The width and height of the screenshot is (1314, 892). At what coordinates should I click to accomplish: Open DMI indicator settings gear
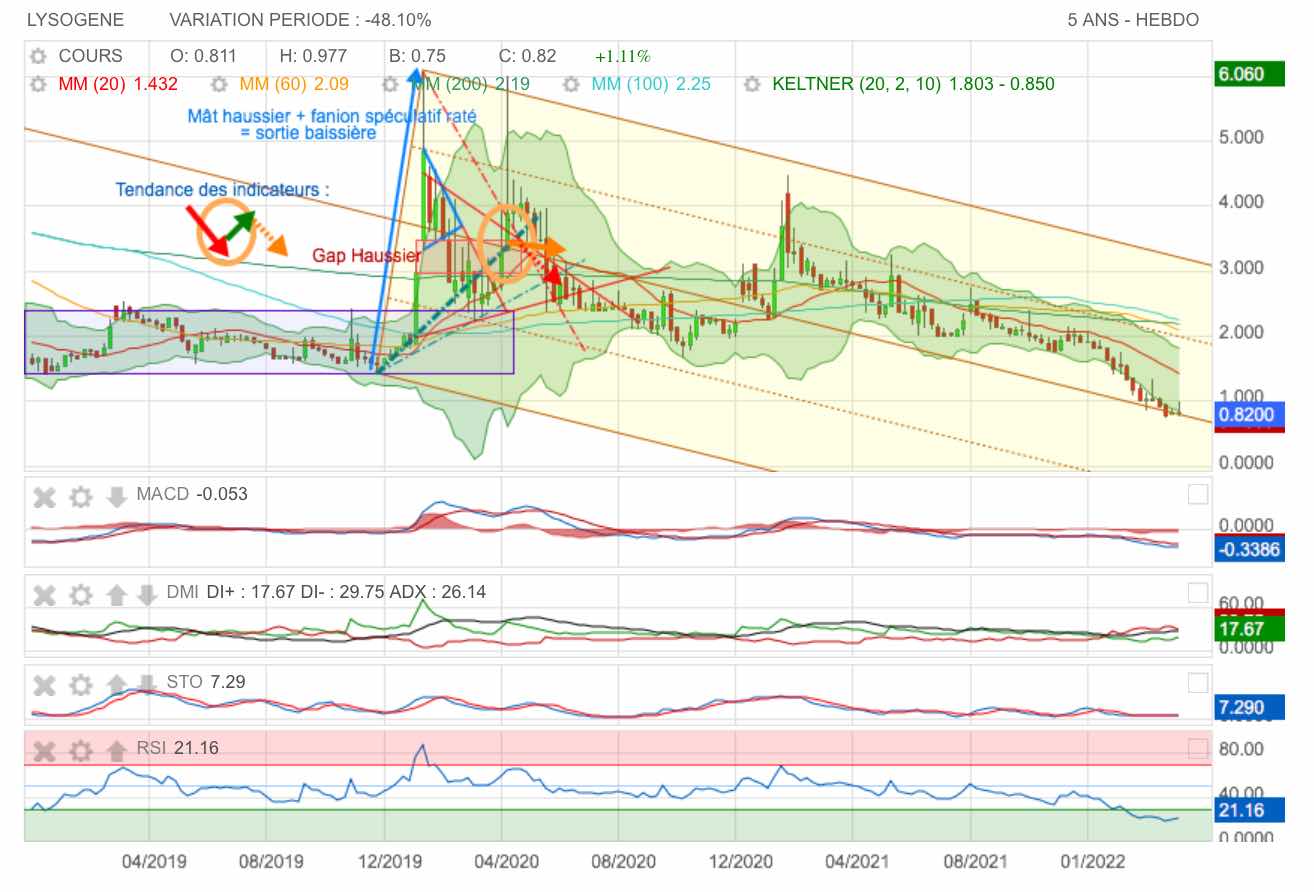tap(80, 595)
